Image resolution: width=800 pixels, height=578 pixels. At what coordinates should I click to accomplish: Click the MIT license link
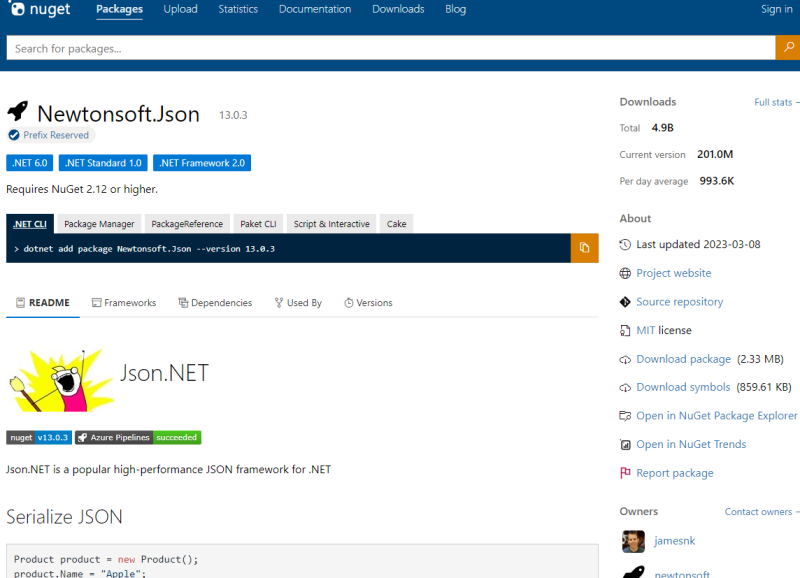tap(646, 330)
